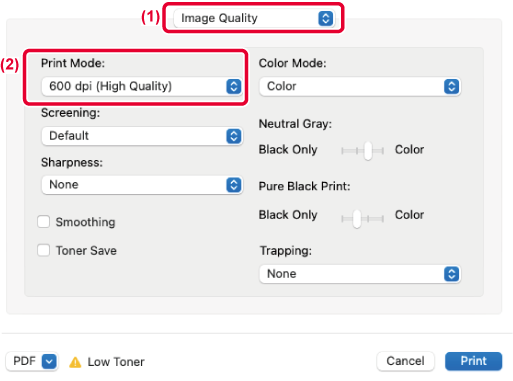
Task: Click the Cancel button
Action: tap(405, 361)
